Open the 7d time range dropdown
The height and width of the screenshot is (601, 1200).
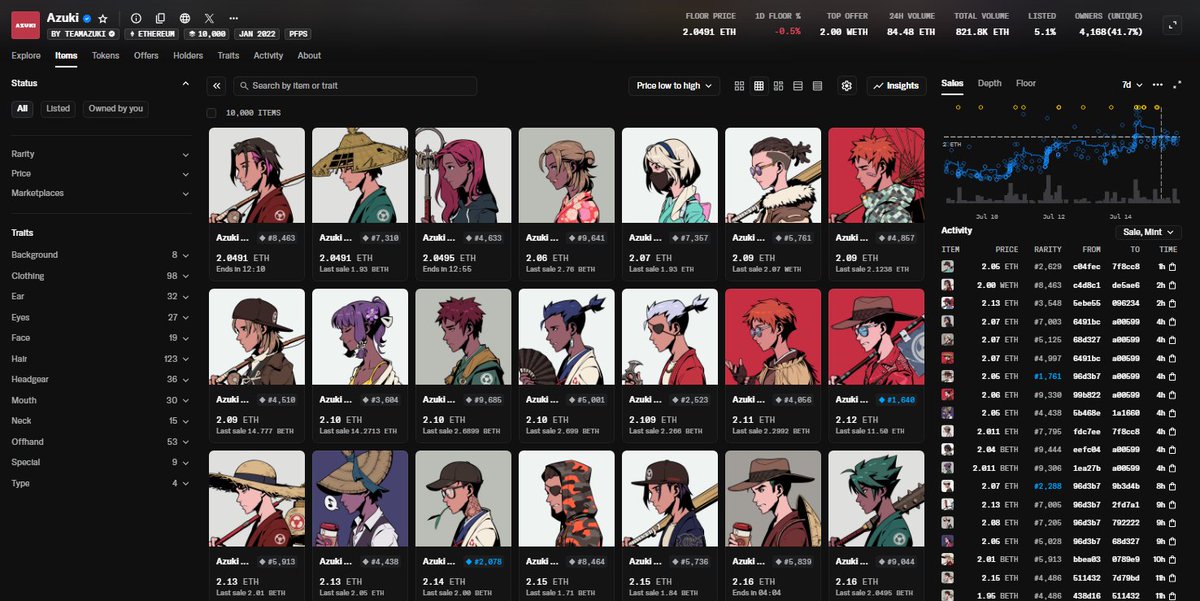click(1132, 85)
